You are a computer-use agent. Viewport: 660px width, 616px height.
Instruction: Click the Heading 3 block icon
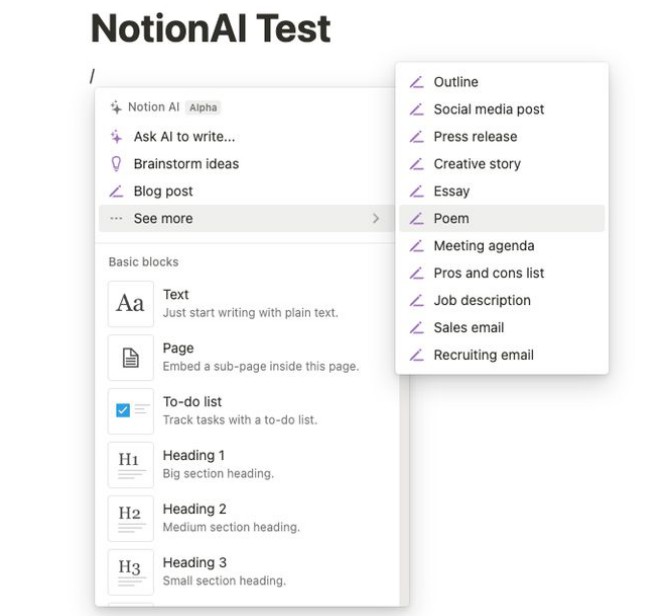130,571
